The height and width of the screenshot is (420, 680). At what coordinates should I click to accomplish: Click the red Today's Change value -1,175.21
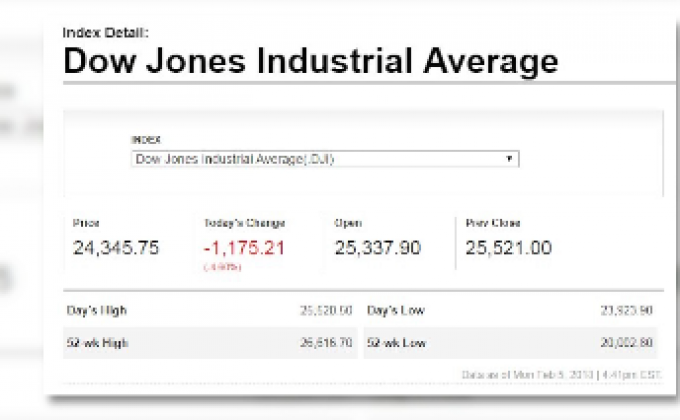tap(244, 248)
